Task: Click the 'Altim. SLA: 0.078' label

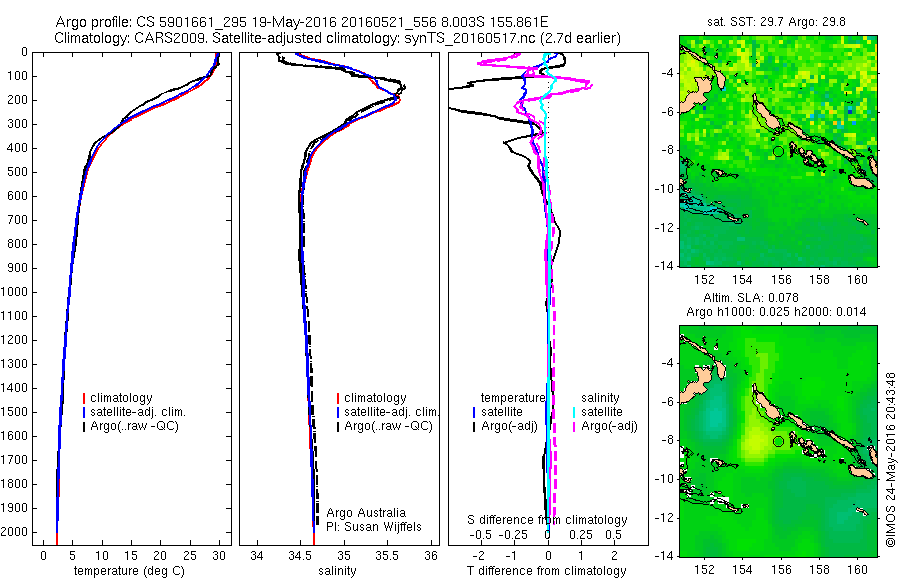Action: click(751, 298)
